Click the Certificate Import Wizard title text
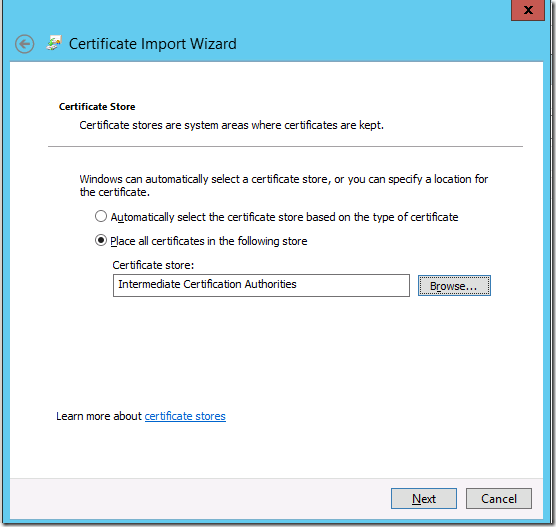The width and height of the screenshot is (556, 527). click(x=152, y=44)
